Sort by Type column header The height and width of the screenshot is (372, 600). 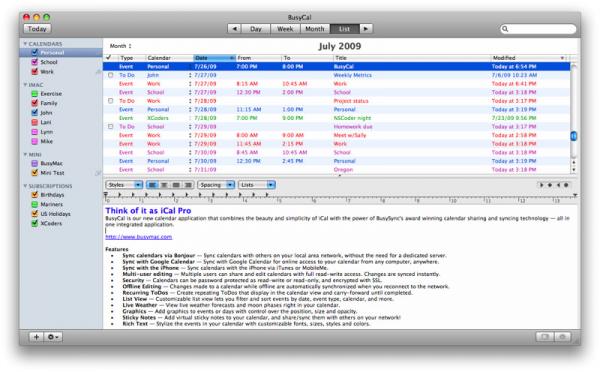click(132, 58)
